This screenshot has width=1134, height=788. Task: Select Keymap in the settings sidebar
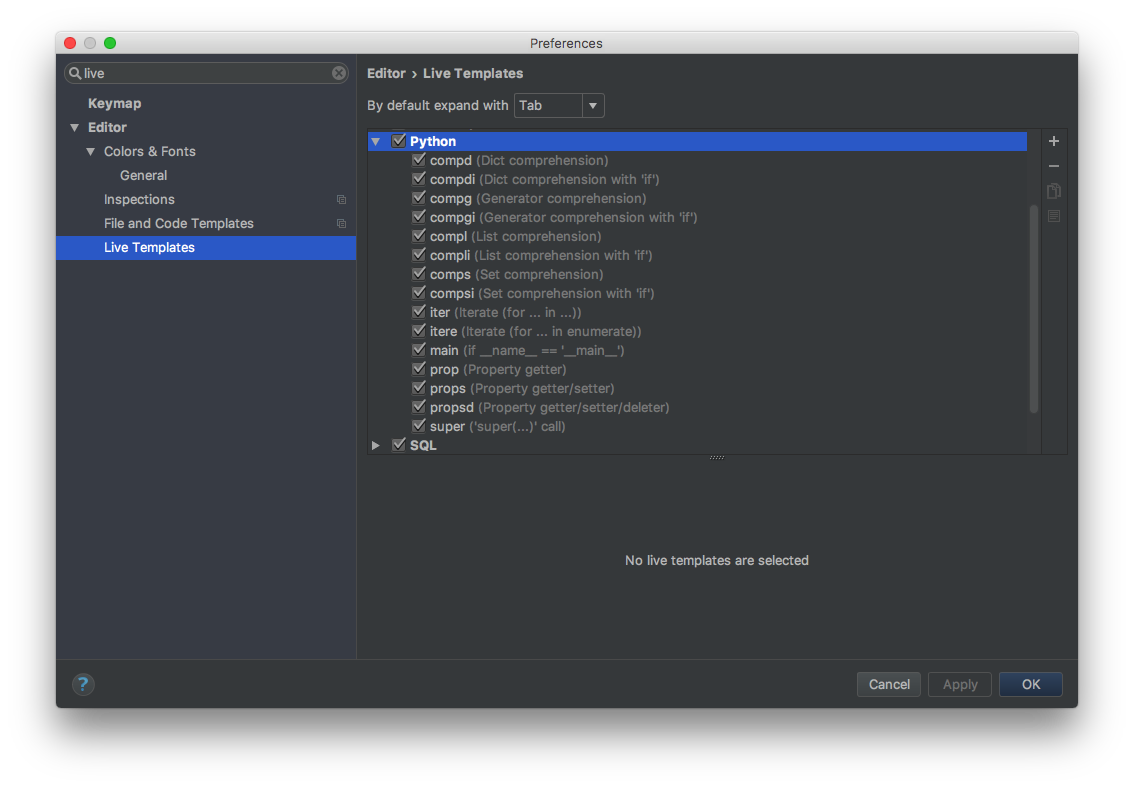click(114, 104)
